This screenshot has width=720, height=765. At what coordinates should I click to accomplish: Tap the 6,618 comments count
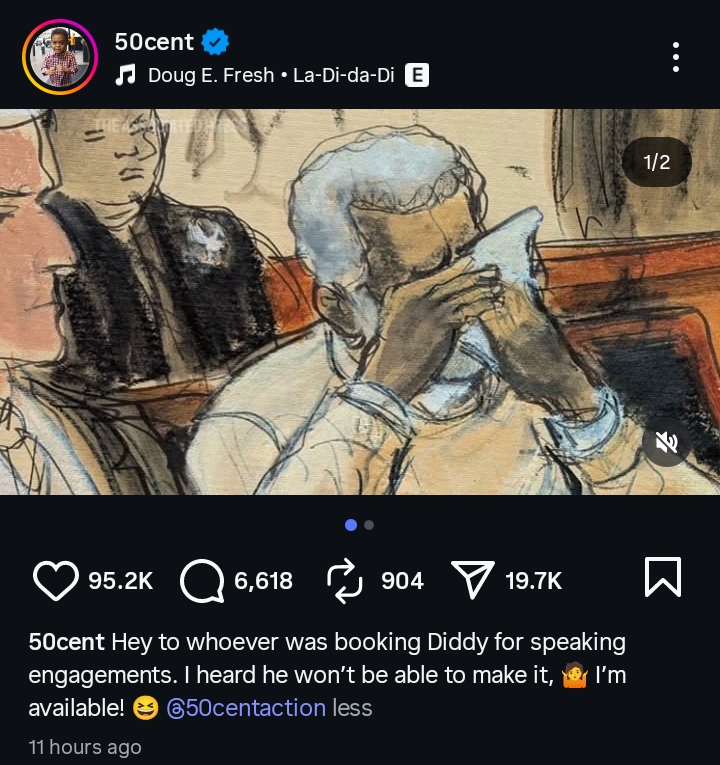tap(263, 581)
